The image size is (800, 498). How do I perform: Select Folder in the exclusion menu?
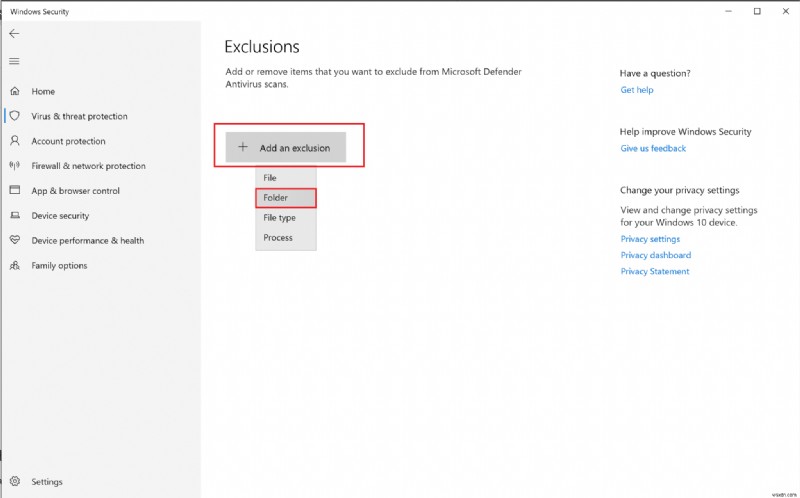[276, 198]
